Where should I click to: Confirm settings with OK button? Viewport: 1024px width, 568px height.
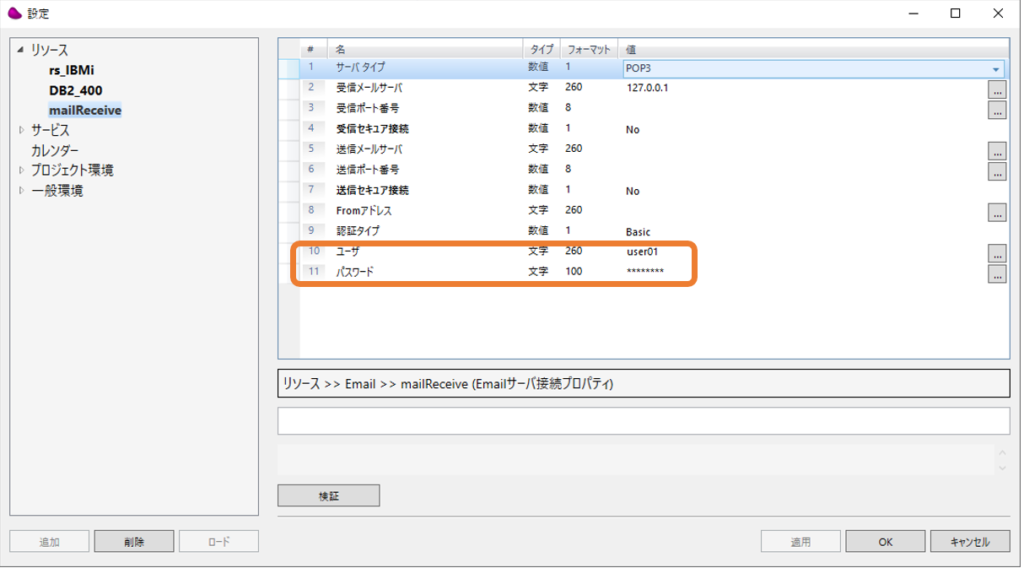886,541
